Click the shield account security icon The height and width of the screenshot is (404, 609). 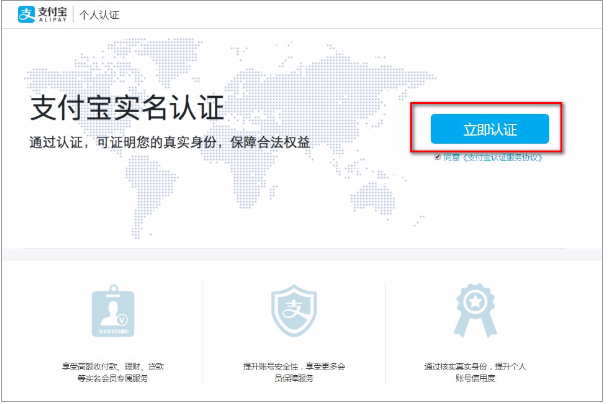click(294, 312)
